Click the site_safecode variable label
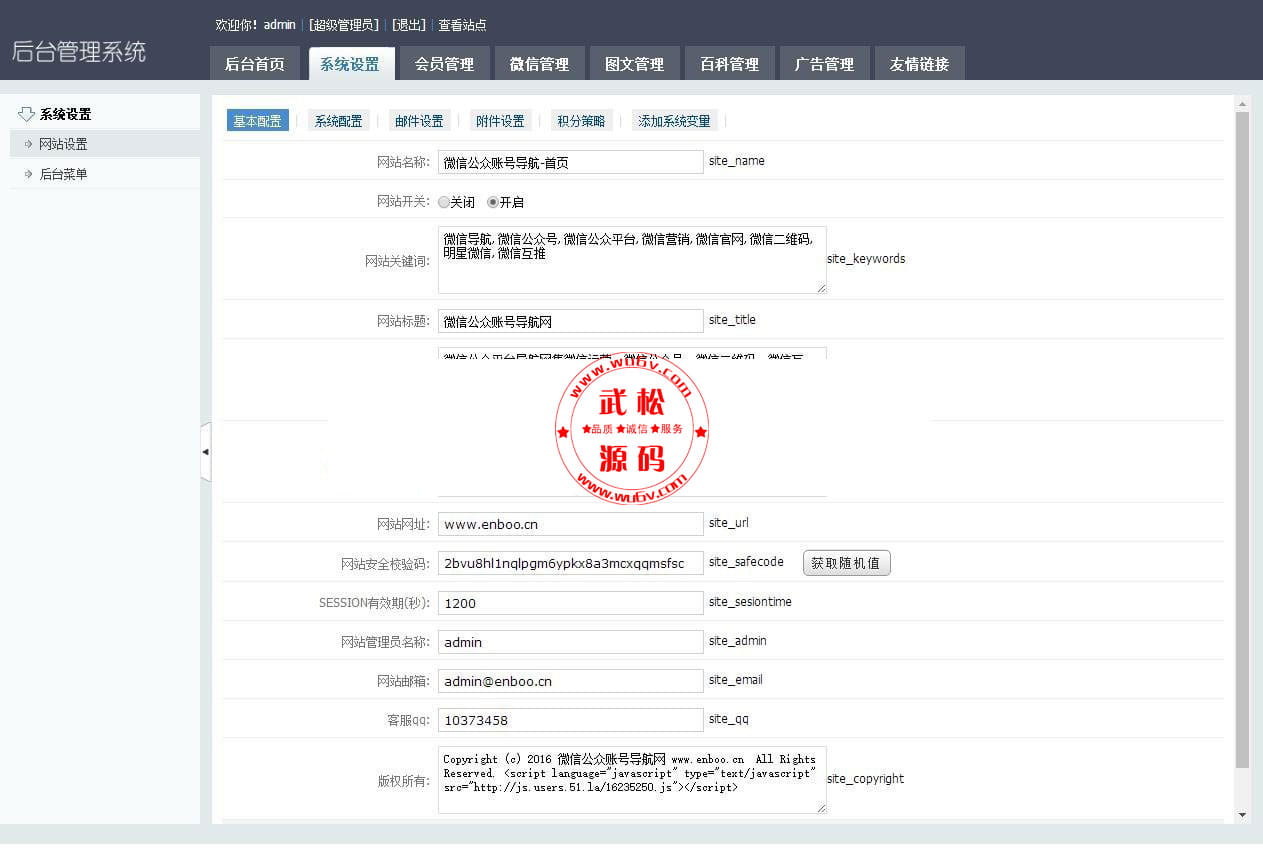 pos(746,562)
